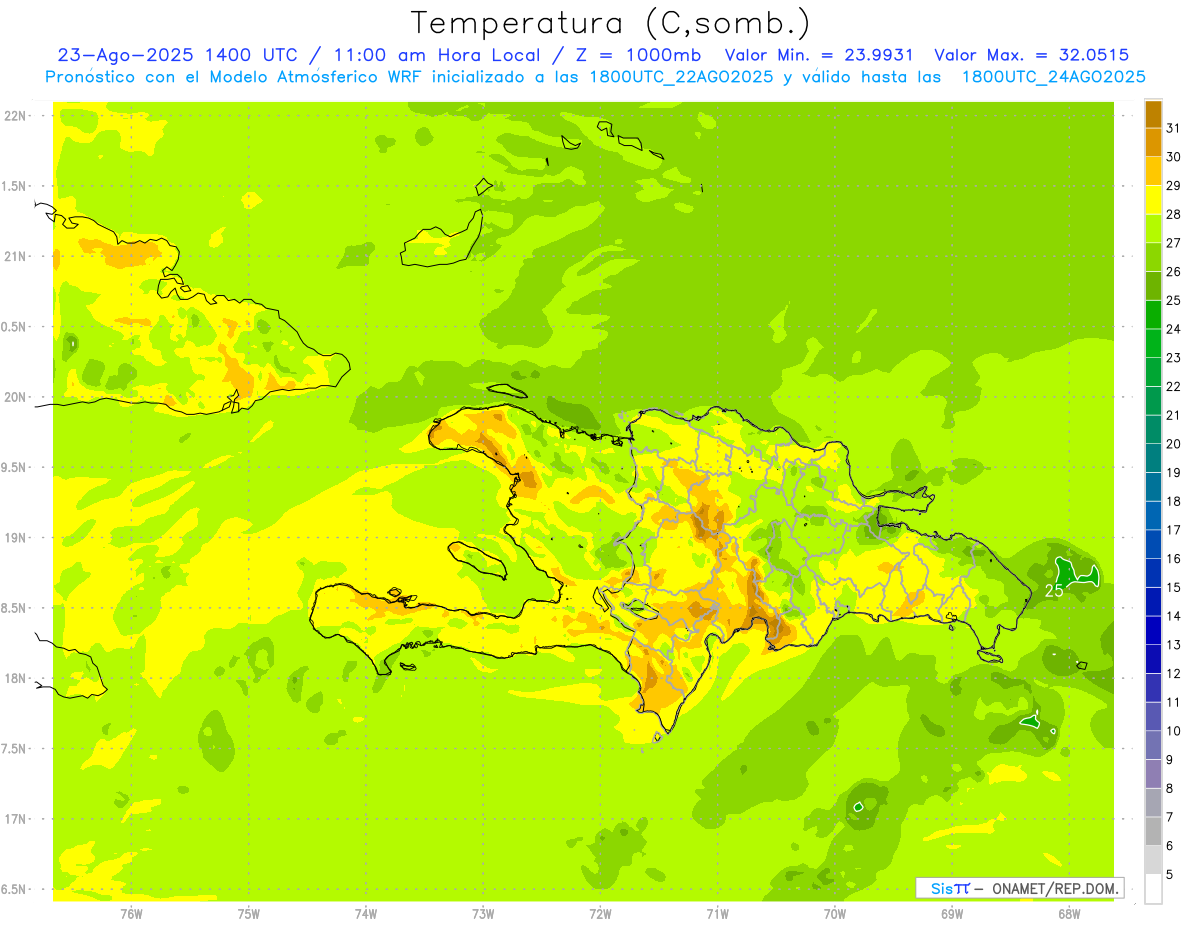Click the orange swatch between 30 and 31
The height and width of the screenshot is (927, 1200).
[x=1153, y=142]
